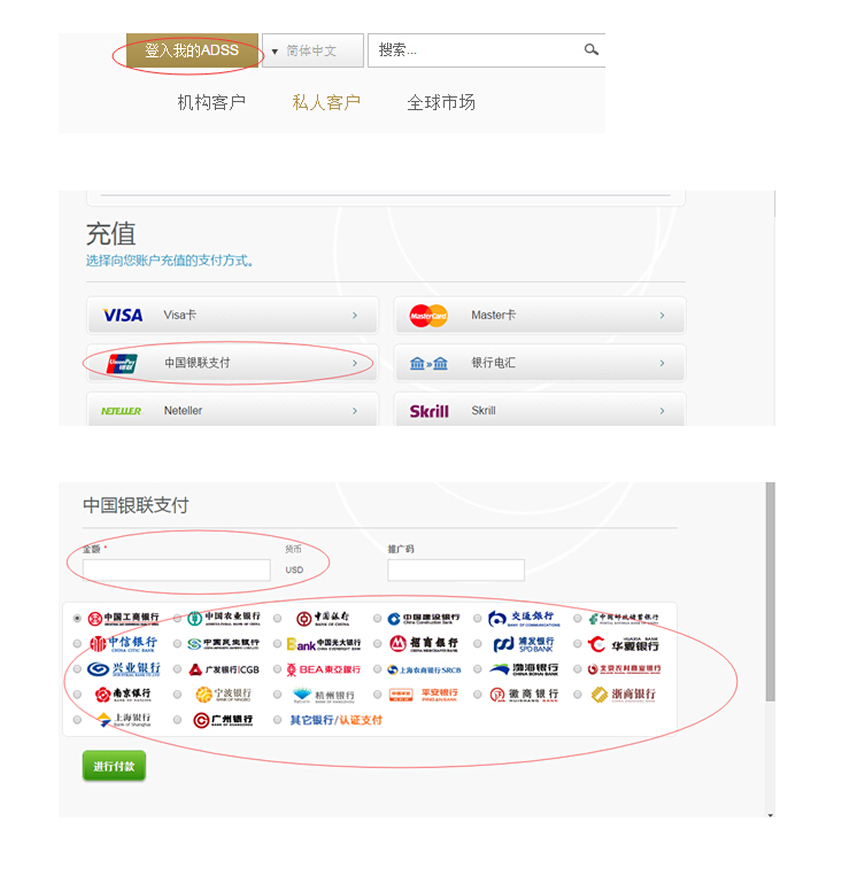Select the 中国建设银行 radio button
This screenshot has width=850, height=884.
pos(377,618)
